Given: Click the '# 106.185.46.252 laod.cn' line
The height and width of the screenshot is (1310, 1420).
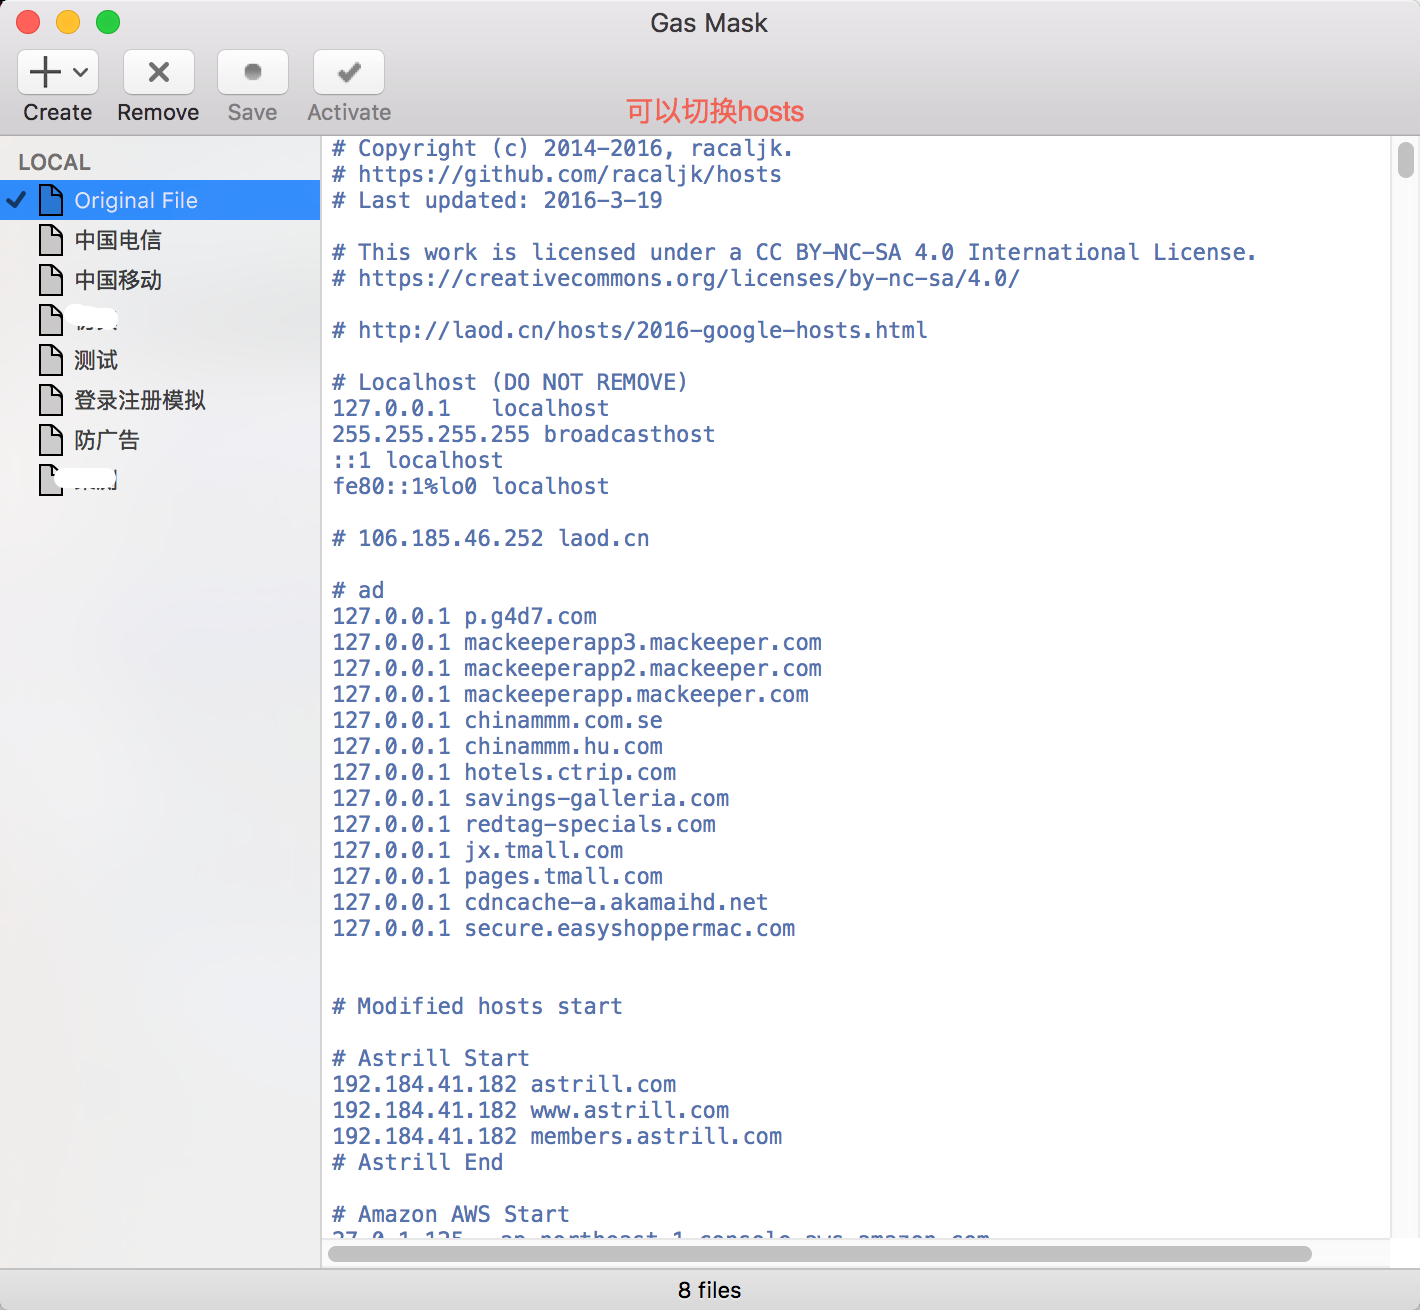Looking at the screenshot, I should pyautogui.click(x=491, y=538).
